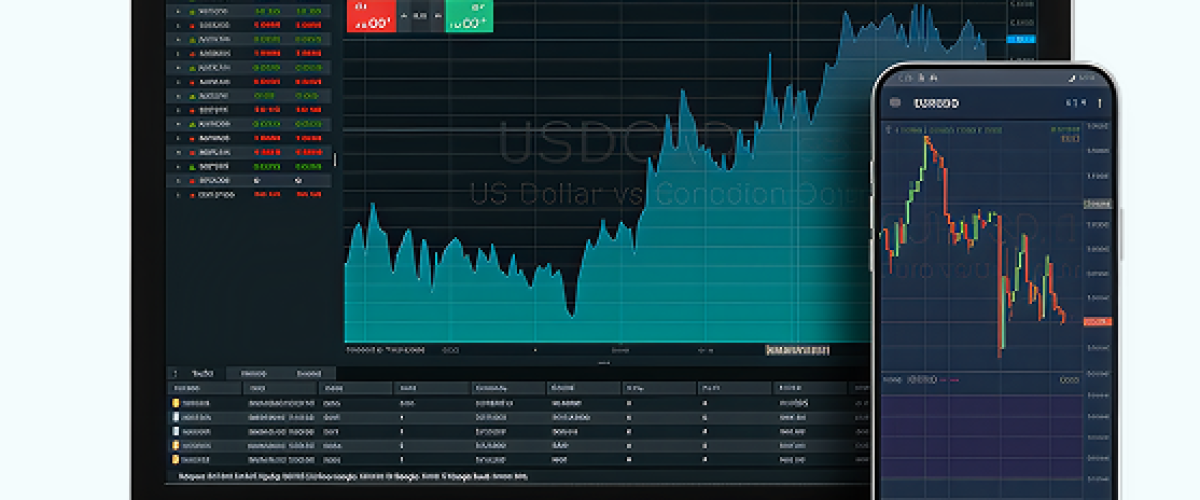Screen dimensions: 1200x500
Task: Increase trade volume with the right stepper arrow
Action: coord(437,16)
